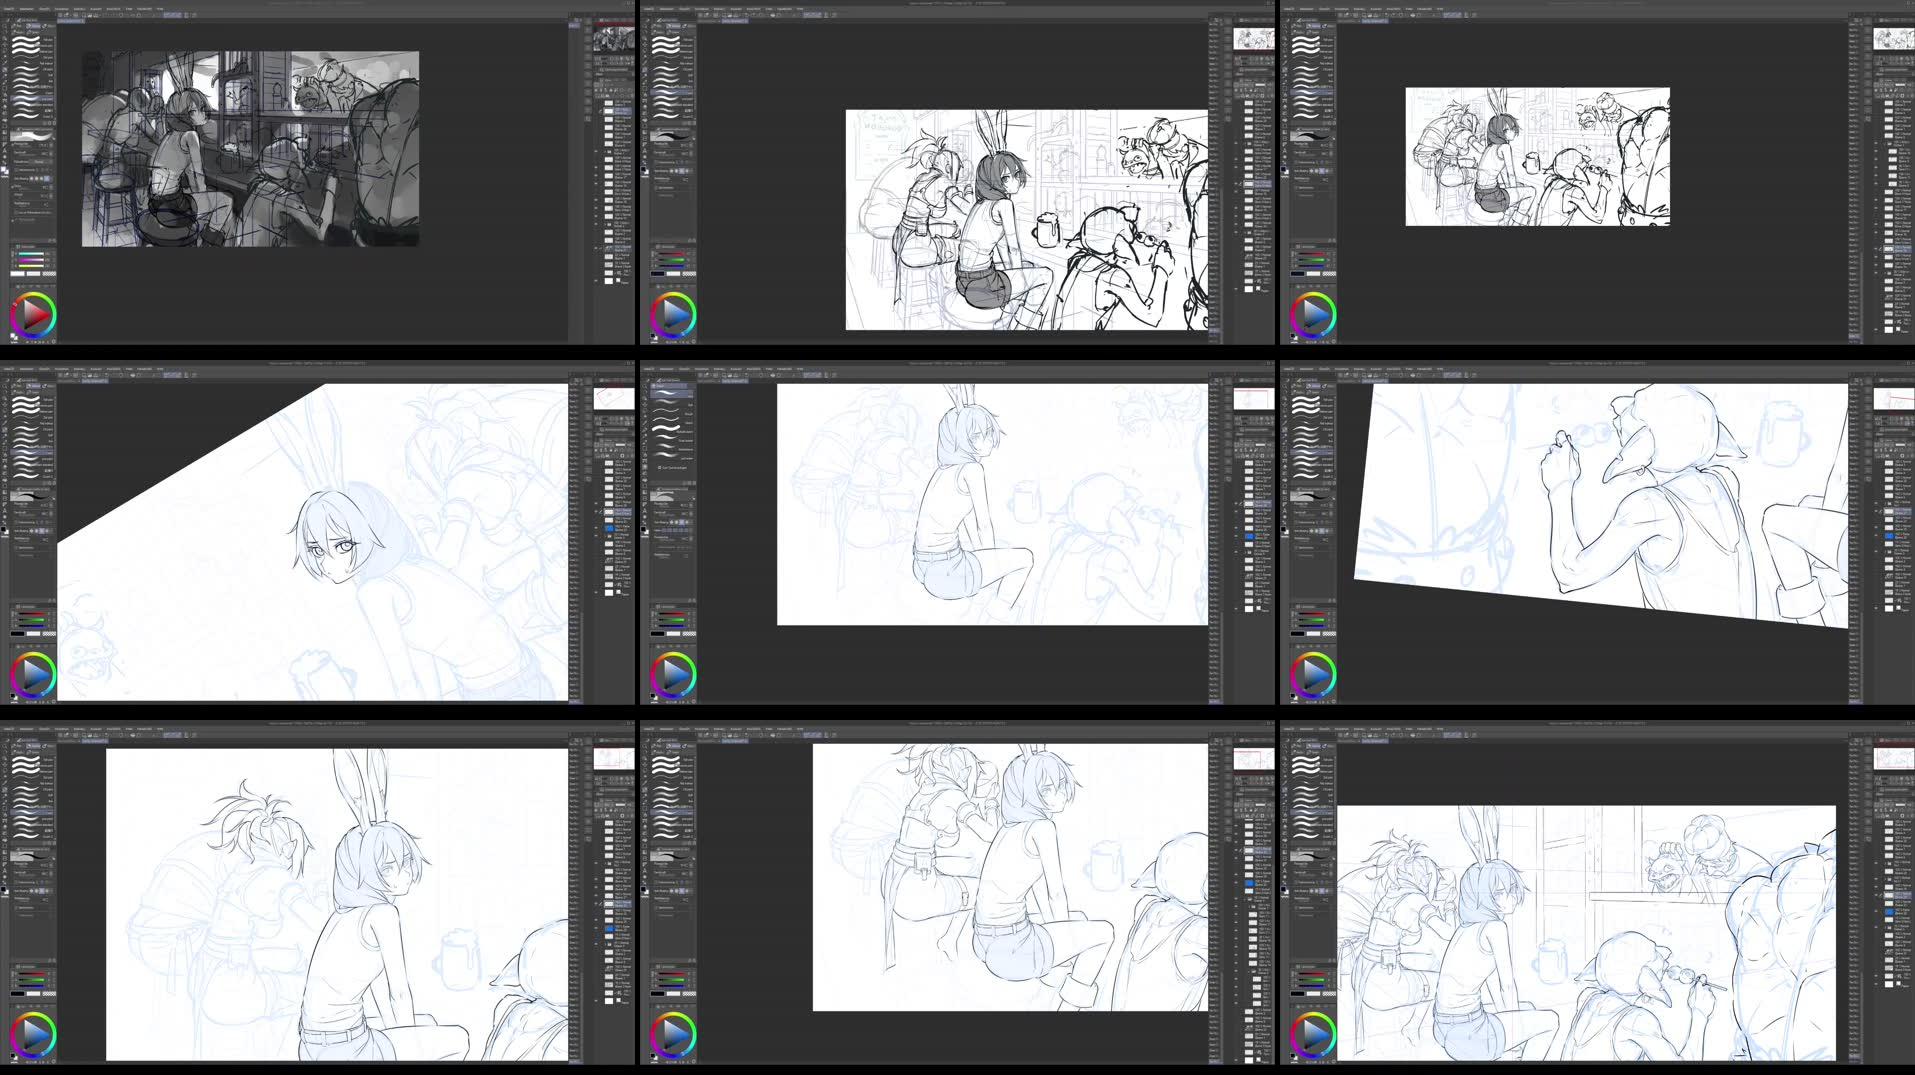This screenshot has width=1915, height=1075.
Task: Click brush tip shape preview in lone bunny girl panel
Action: pos(662,496)
